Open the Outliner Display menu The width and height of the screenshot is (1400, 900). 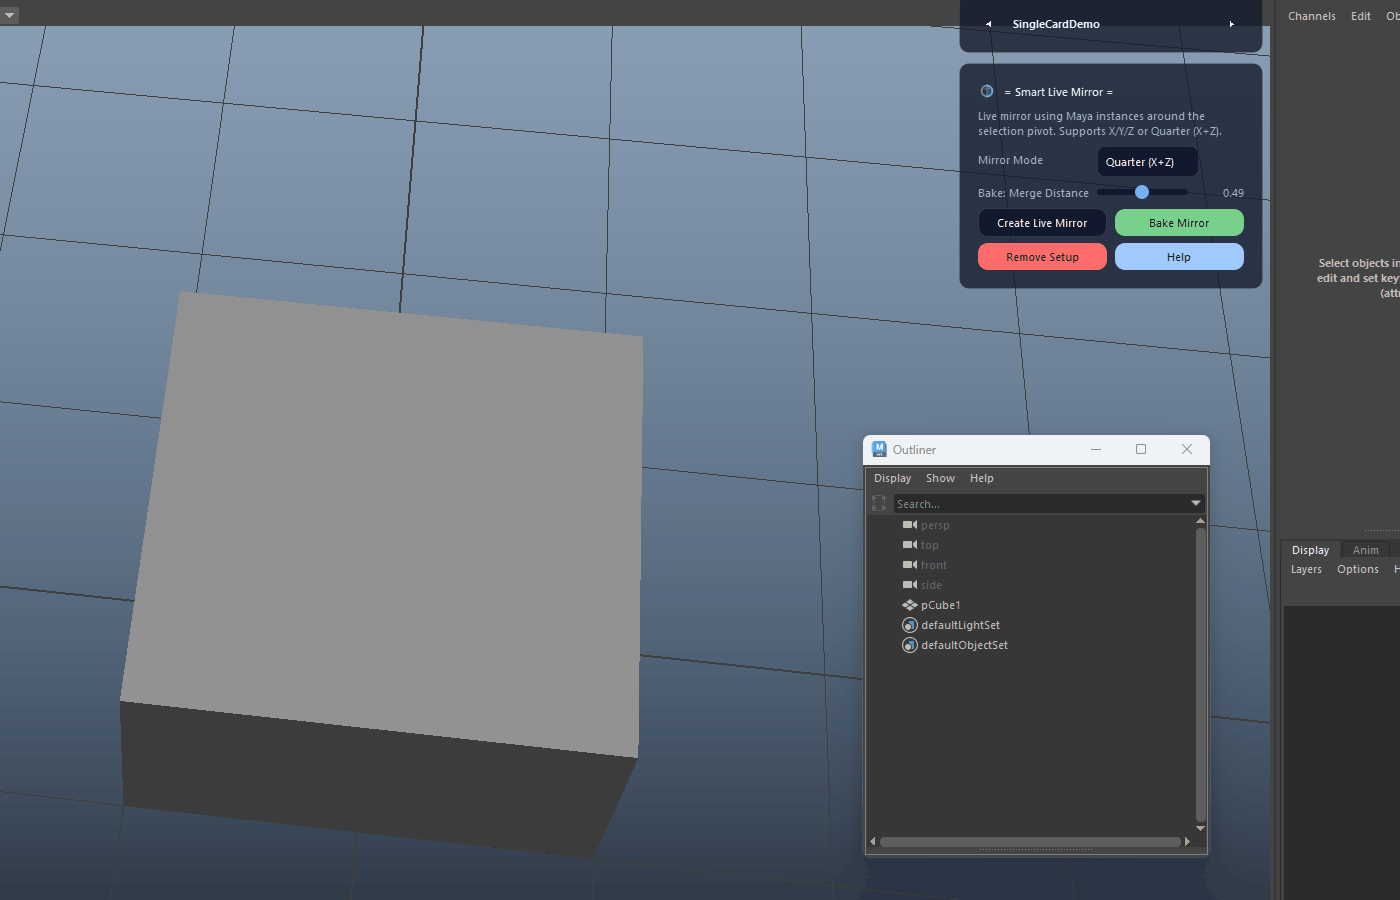tap(892, 478)
